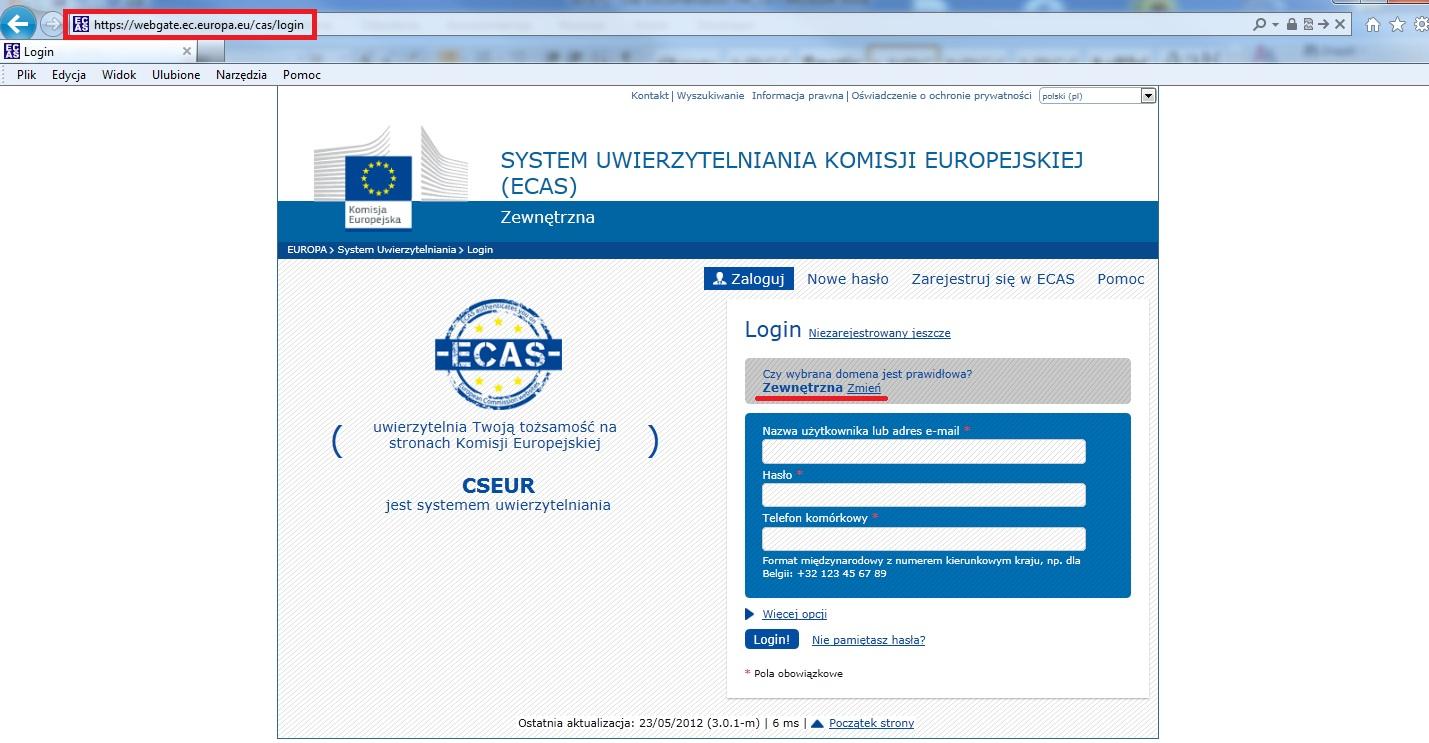Click the Hasło password field
The width and height of the screenshot is (1429, 743).
[x=924, y=495]
